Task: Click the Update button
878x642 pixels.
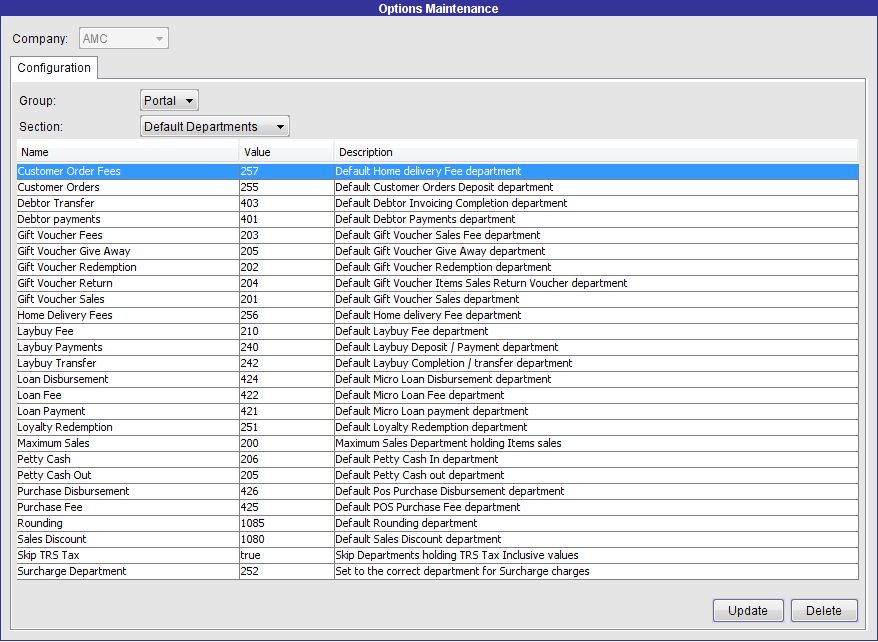Action: (747, 610)
